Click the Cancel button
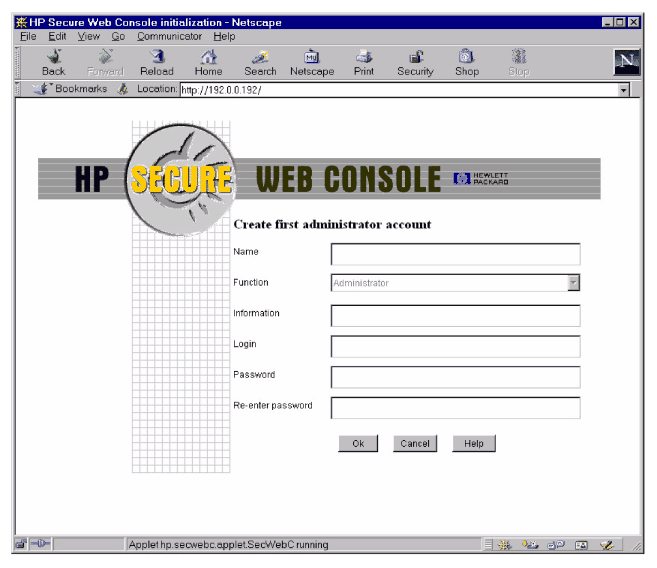Image resolution: width=657 pixels, height=568 pixels. 415,443
